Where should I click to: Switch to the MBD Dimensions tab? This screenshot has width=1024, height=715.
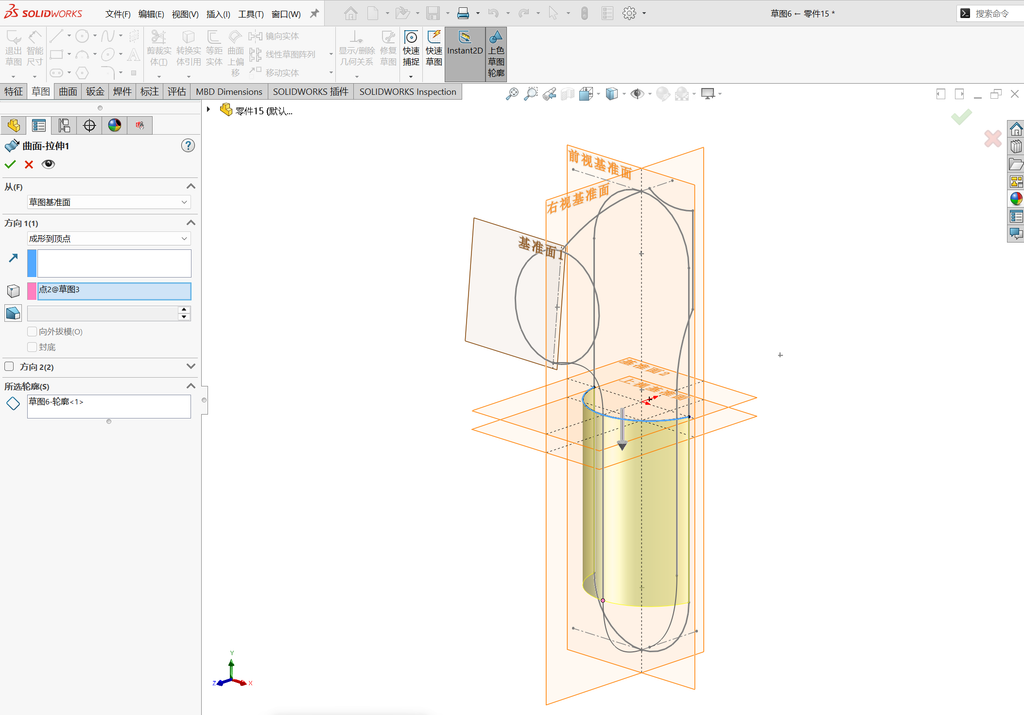pos(229,91)
